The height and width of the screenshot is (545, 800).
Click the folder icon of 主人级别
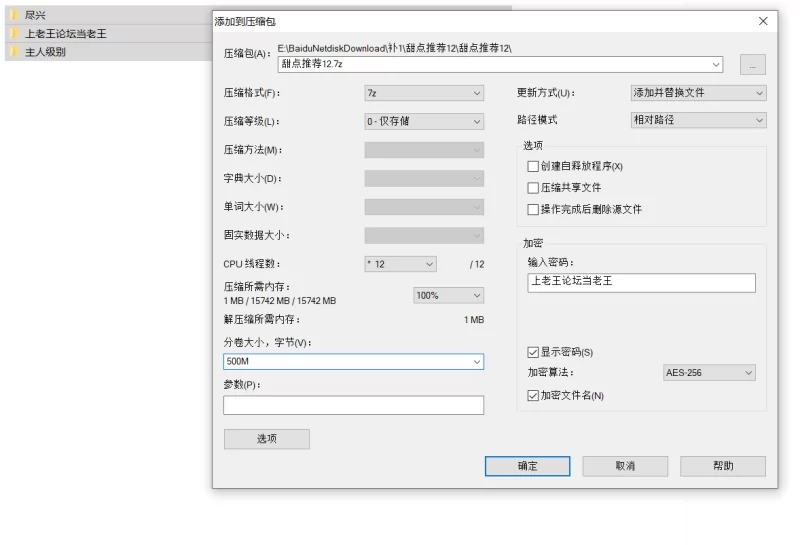(14, 52)
